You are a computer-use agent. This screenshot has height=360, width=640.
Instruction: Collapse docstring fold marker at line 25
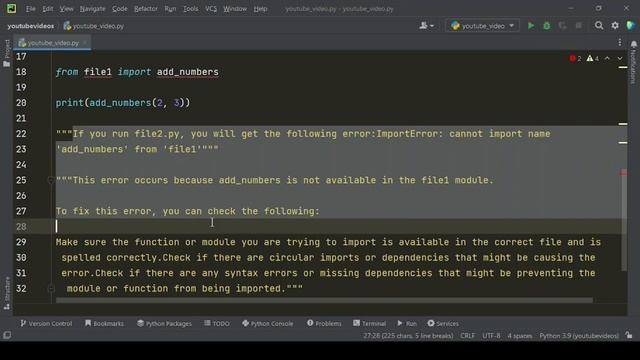tap(51, 180)
